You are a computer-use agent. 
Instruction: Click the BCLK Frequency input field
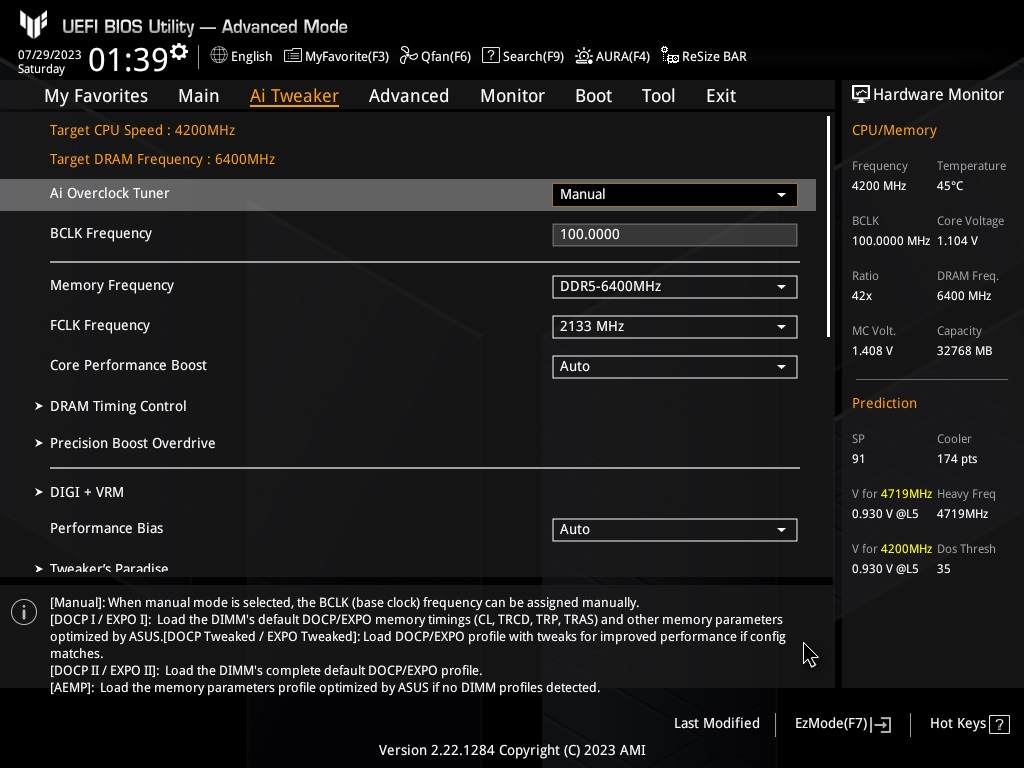675,234
